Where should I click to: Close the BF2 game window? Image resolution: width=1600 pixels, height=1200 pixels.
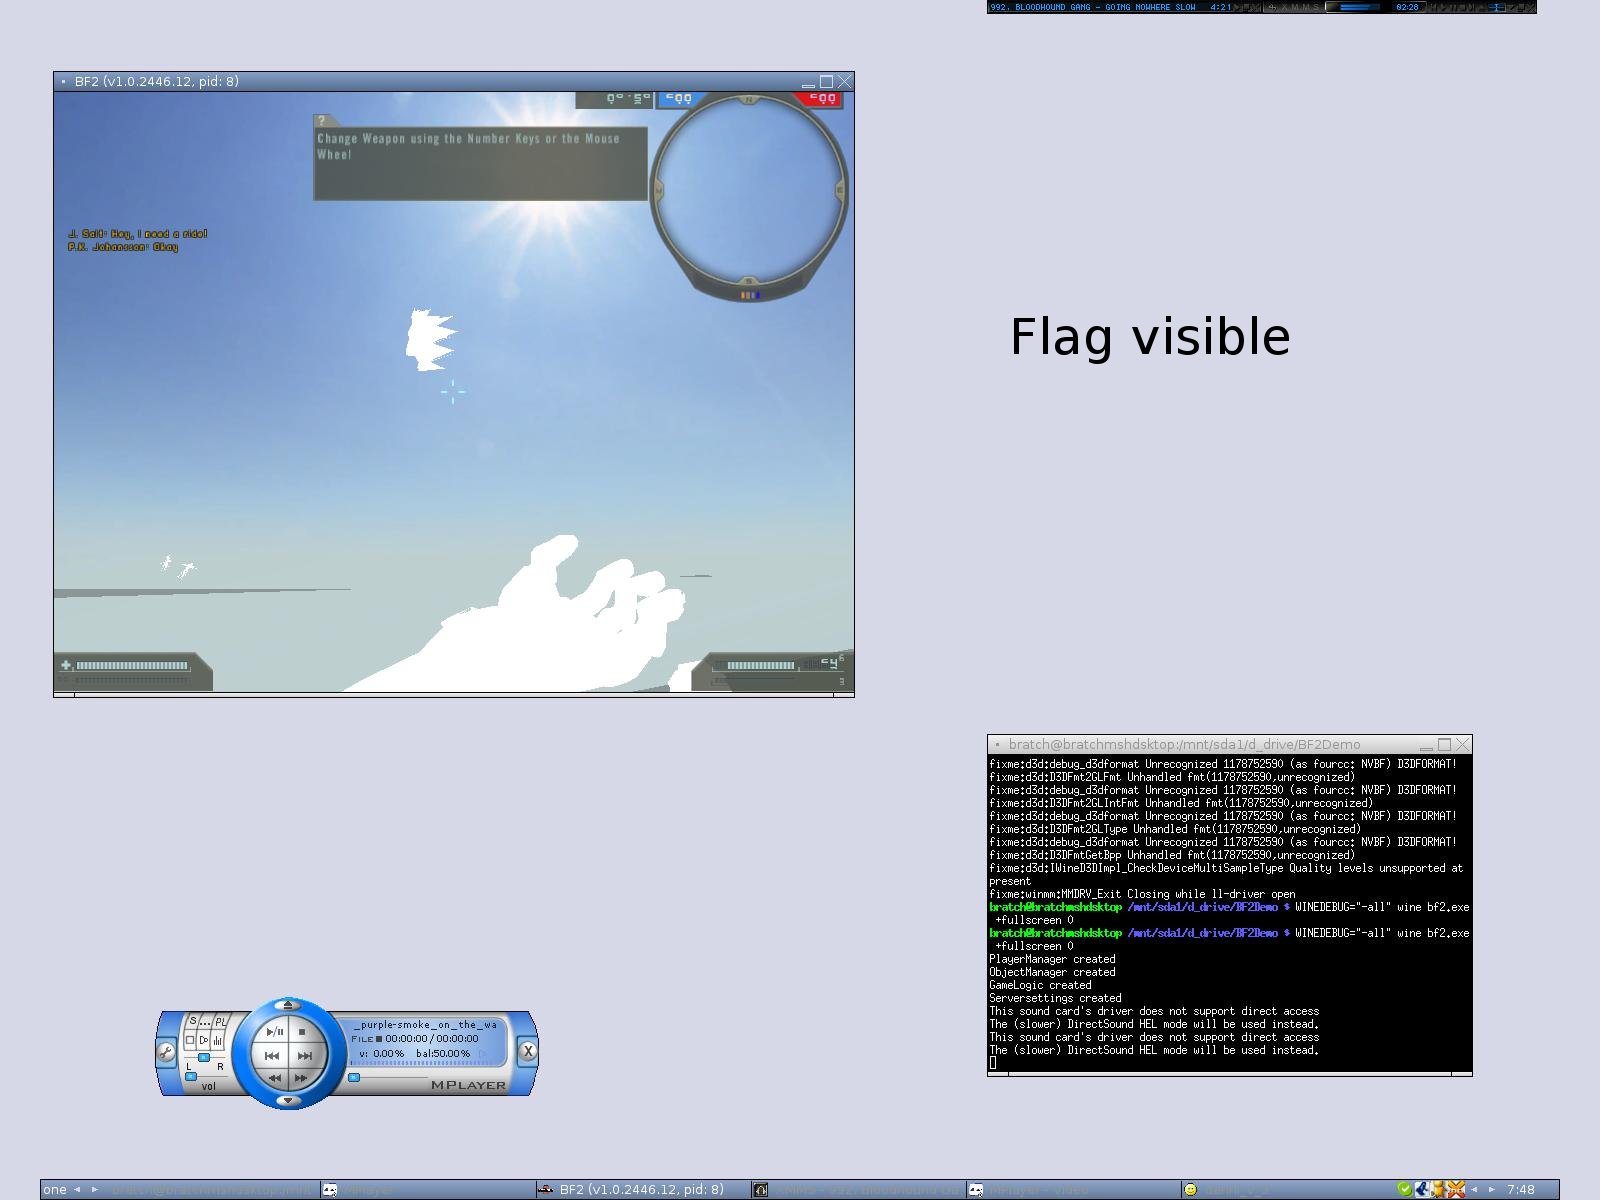tap(845, 82)
